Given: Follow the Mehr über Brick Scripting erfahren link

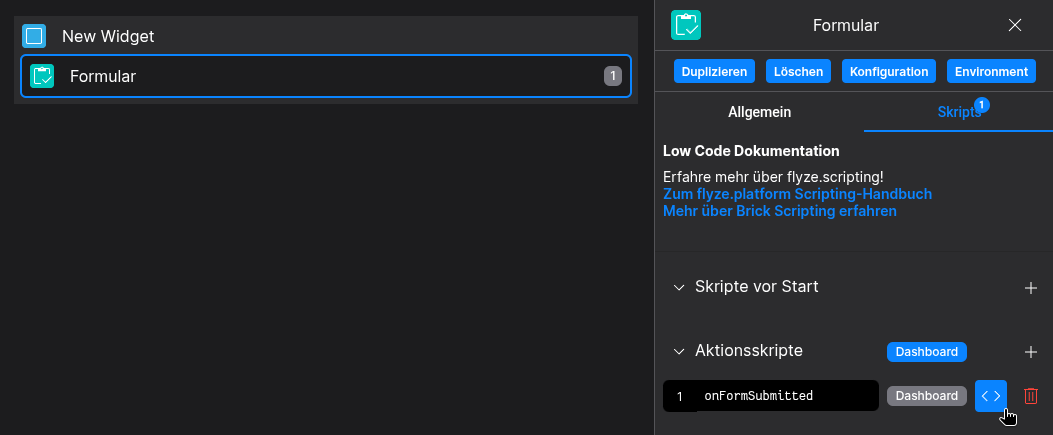Looking at the screenshot, I should pyautogui.click(x=779, y=211).
